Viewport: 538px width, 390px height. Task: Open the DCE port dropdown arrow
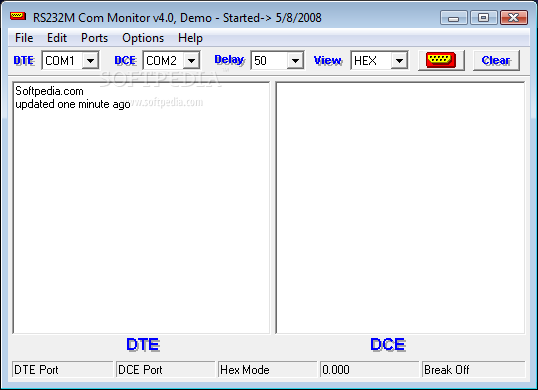coord(191,61)
